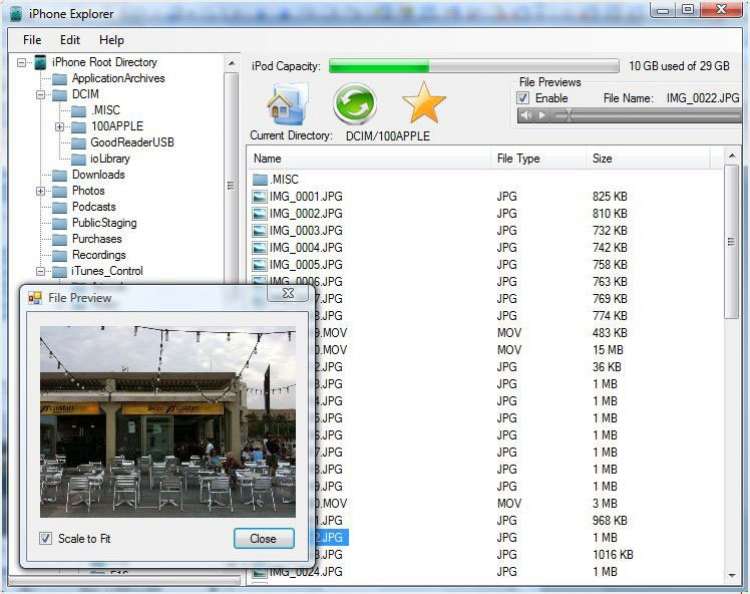Image resolution: width=750 pixels, height=594 pixels.
Task: Sort by the File Type column header
Action: point(539,158)
